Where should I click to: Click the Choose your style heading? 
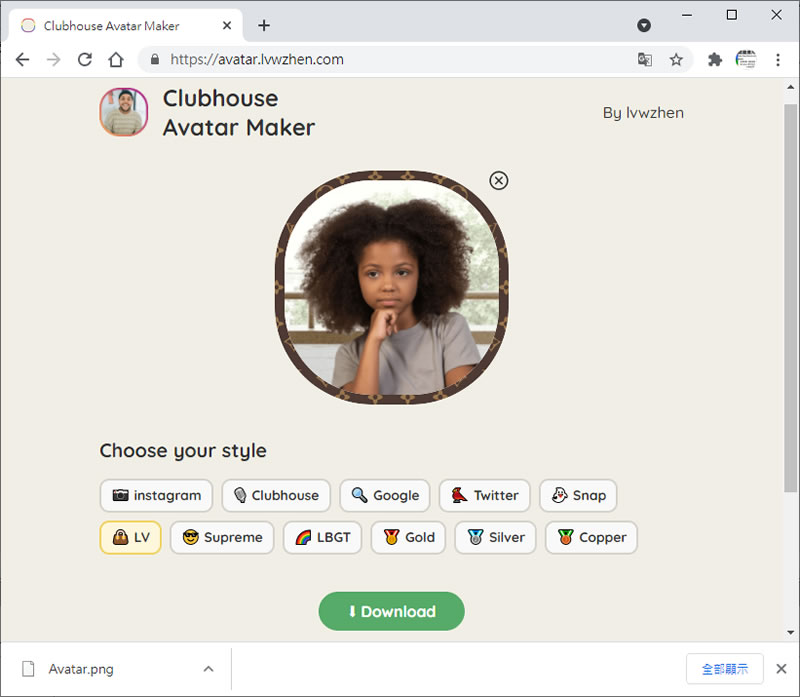point(183,451)
